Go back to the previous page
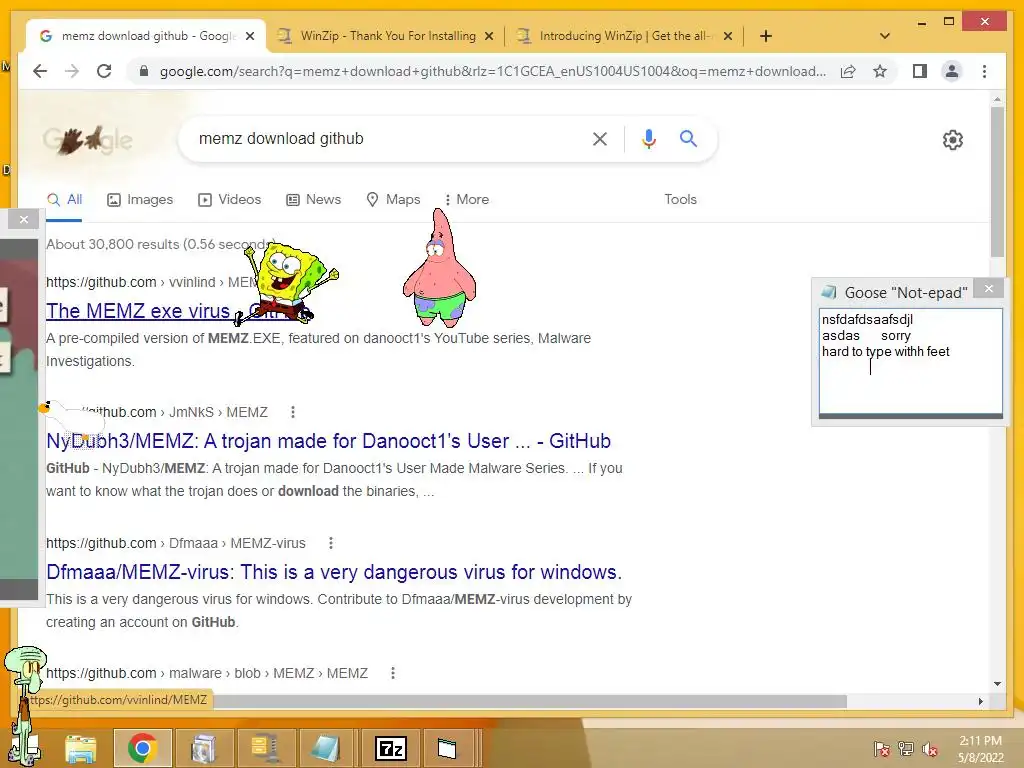 pyautogui.click(x=40, y=71)
